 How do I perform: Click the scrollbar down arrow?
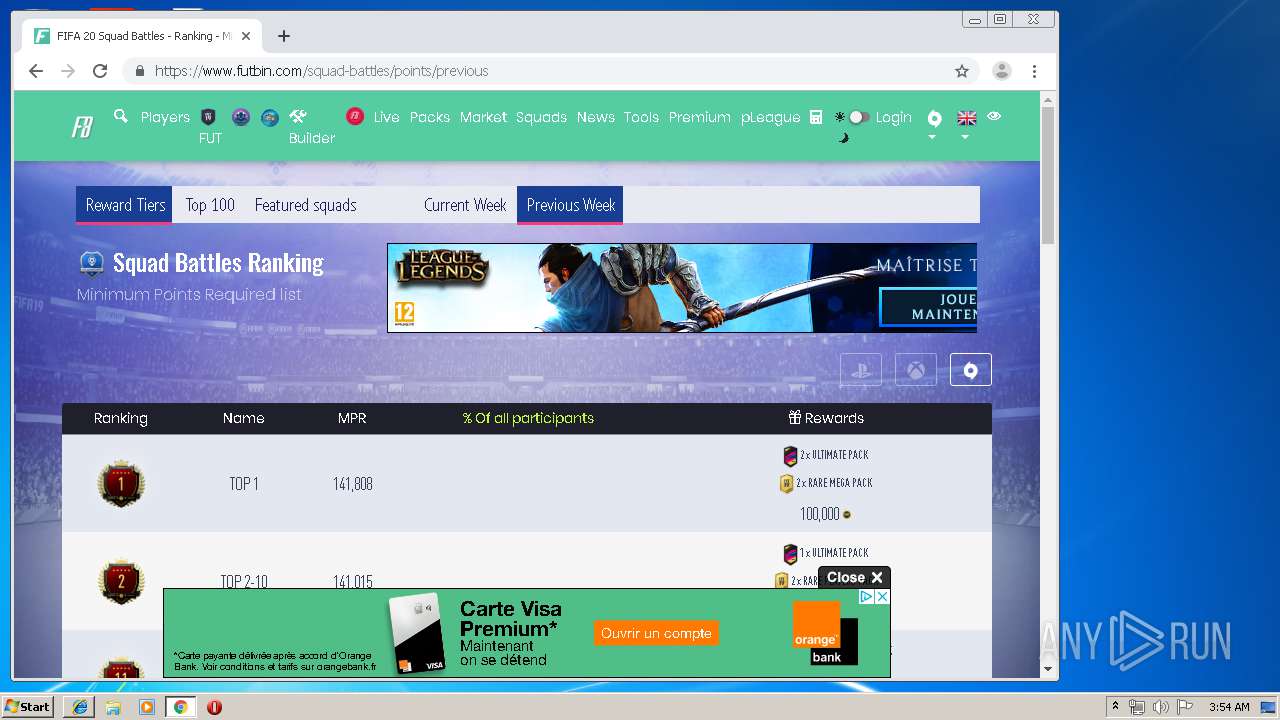(x=1048, y=669)
